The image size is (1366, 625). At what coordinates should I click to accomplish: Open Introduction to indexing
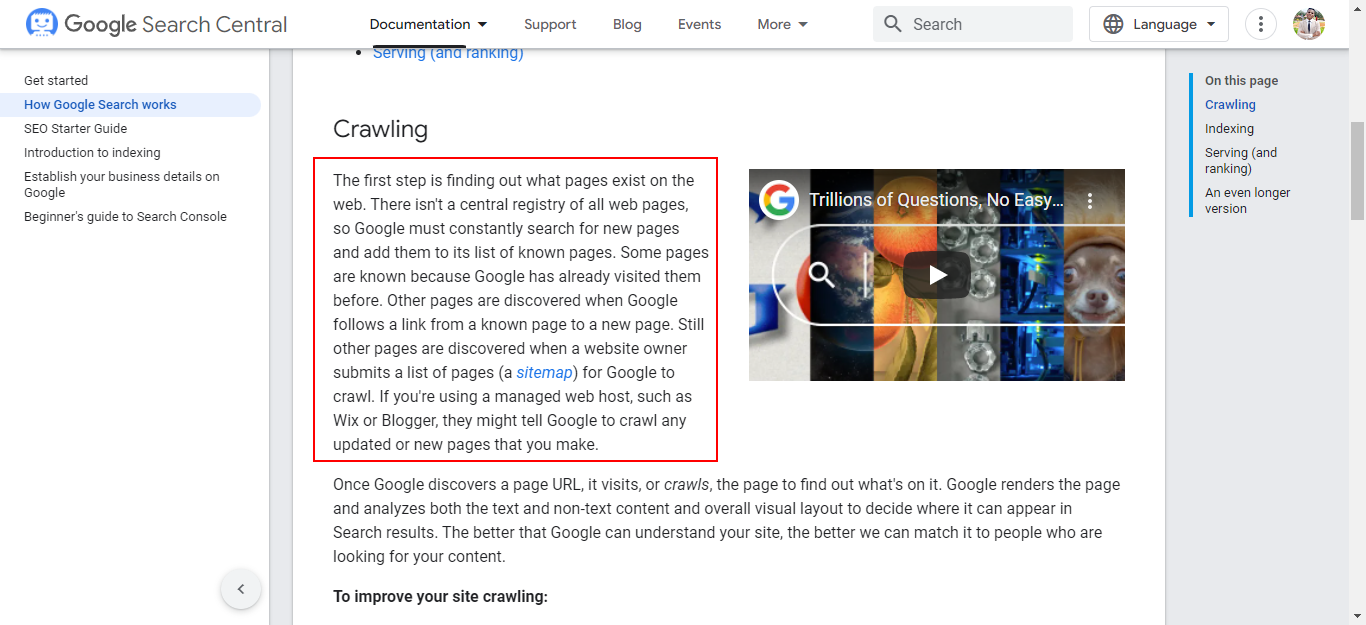[x=92, y=152]
